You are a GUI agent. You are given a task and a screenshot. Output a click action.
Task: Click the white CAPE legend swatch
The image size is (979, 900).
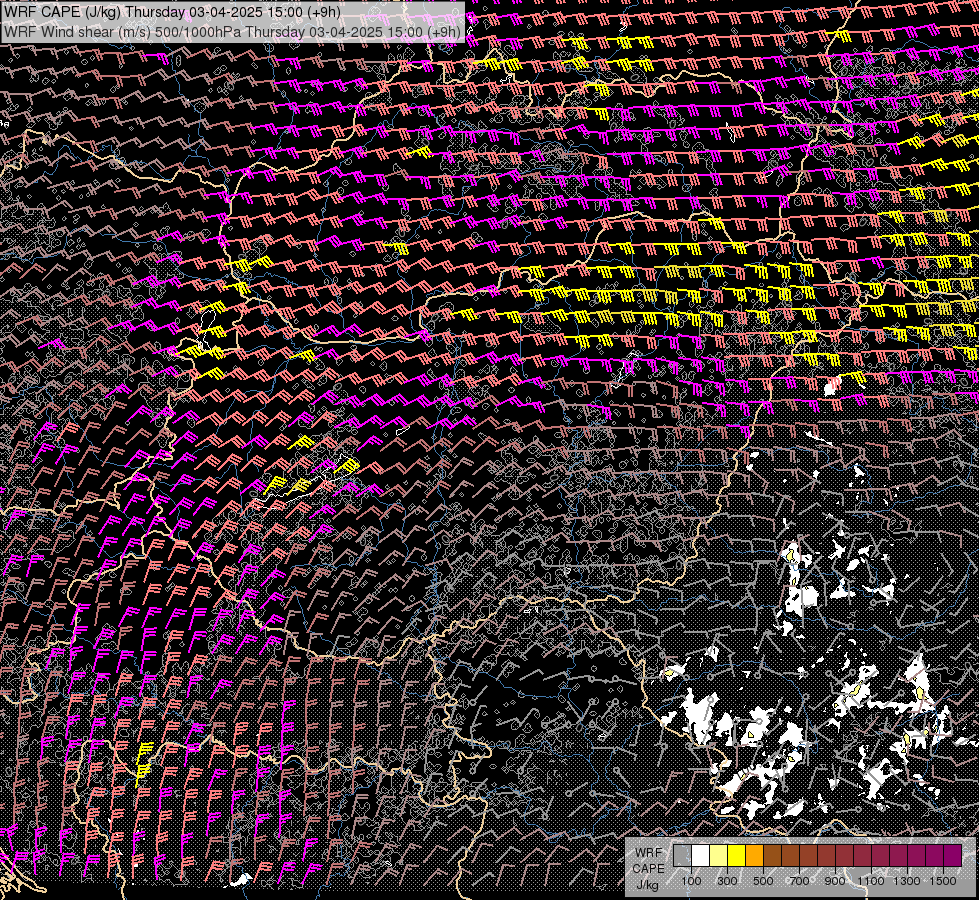[x=701, y=856]
